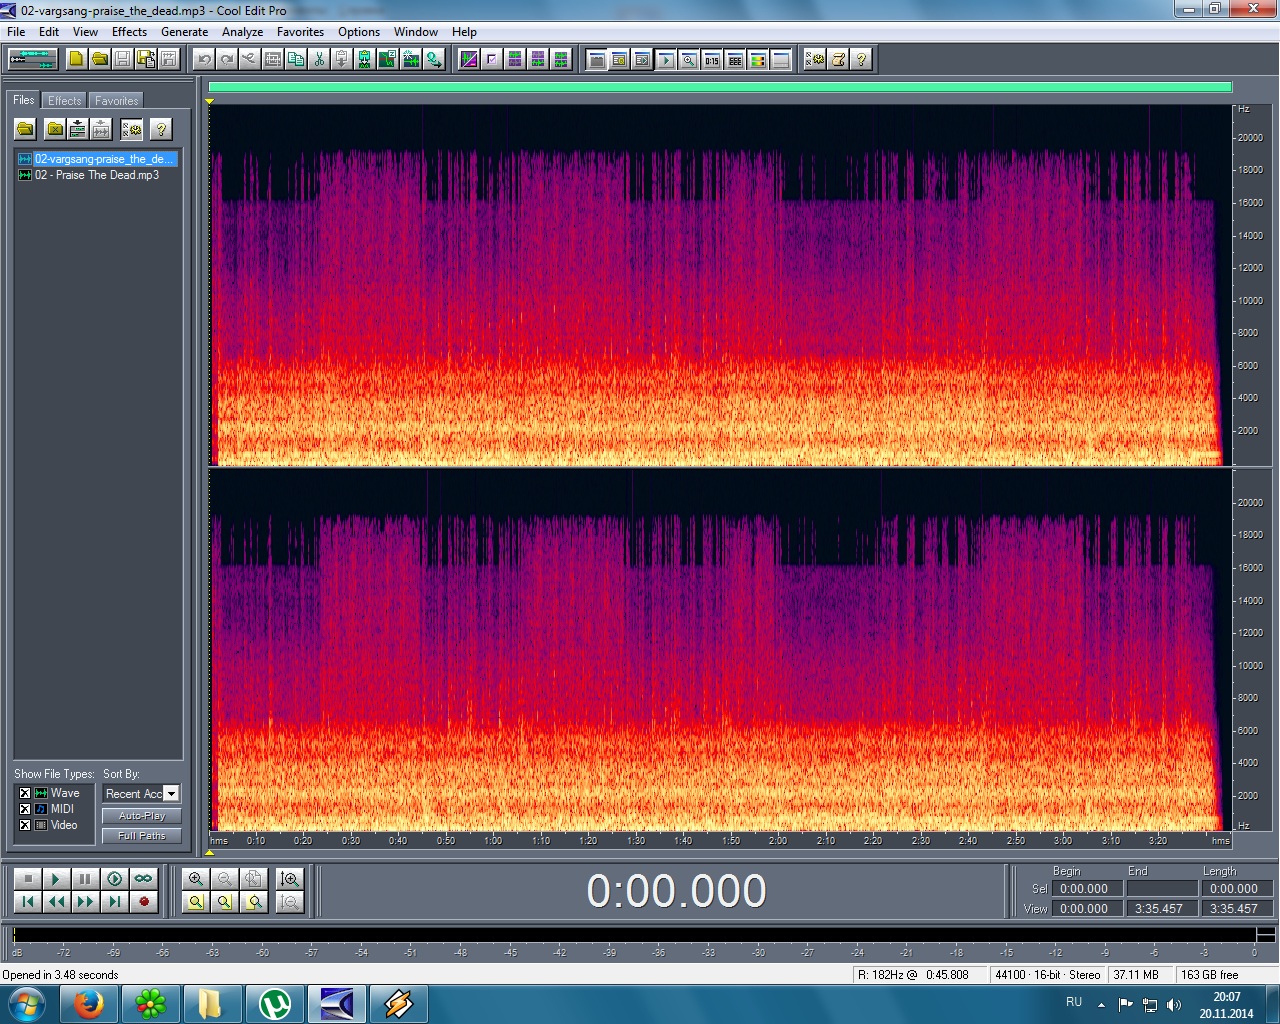Click the Zoom In Vertically button
The width and height of the screenshot is (1280, 1024).
(290, 879)
